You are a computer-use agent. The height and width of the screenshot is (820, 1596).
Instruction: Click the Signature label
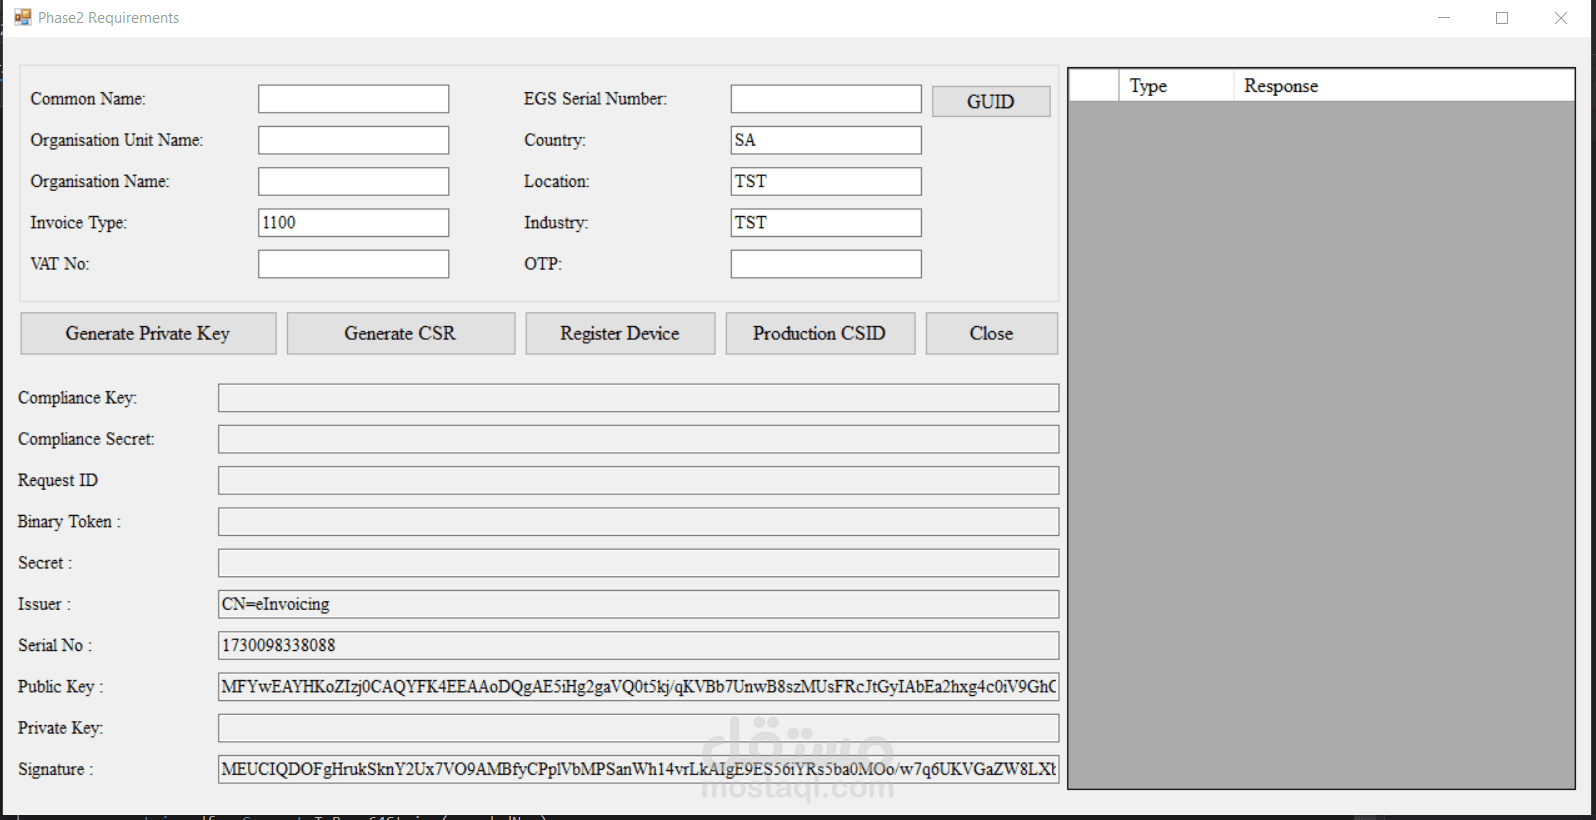55,769
